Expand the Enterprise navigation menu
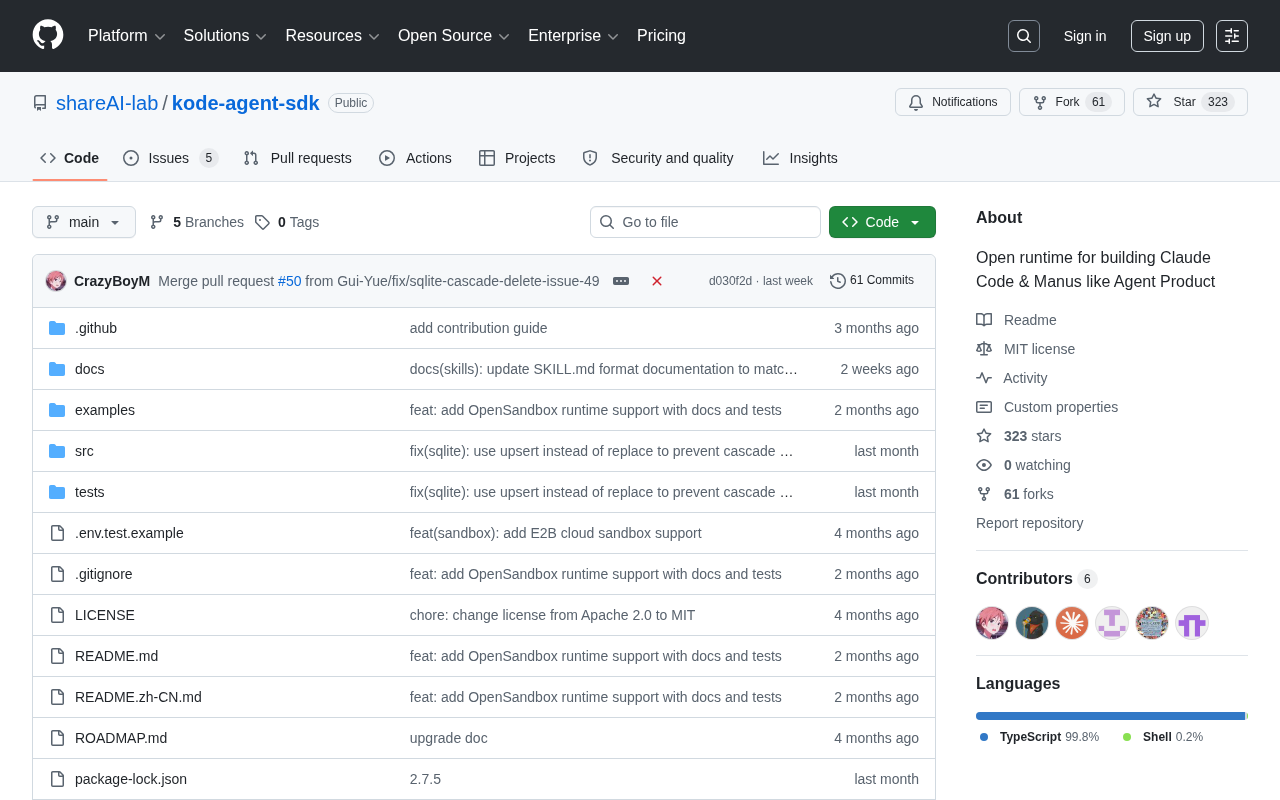This screenshot has height=800, width=1280. [574, 36]
